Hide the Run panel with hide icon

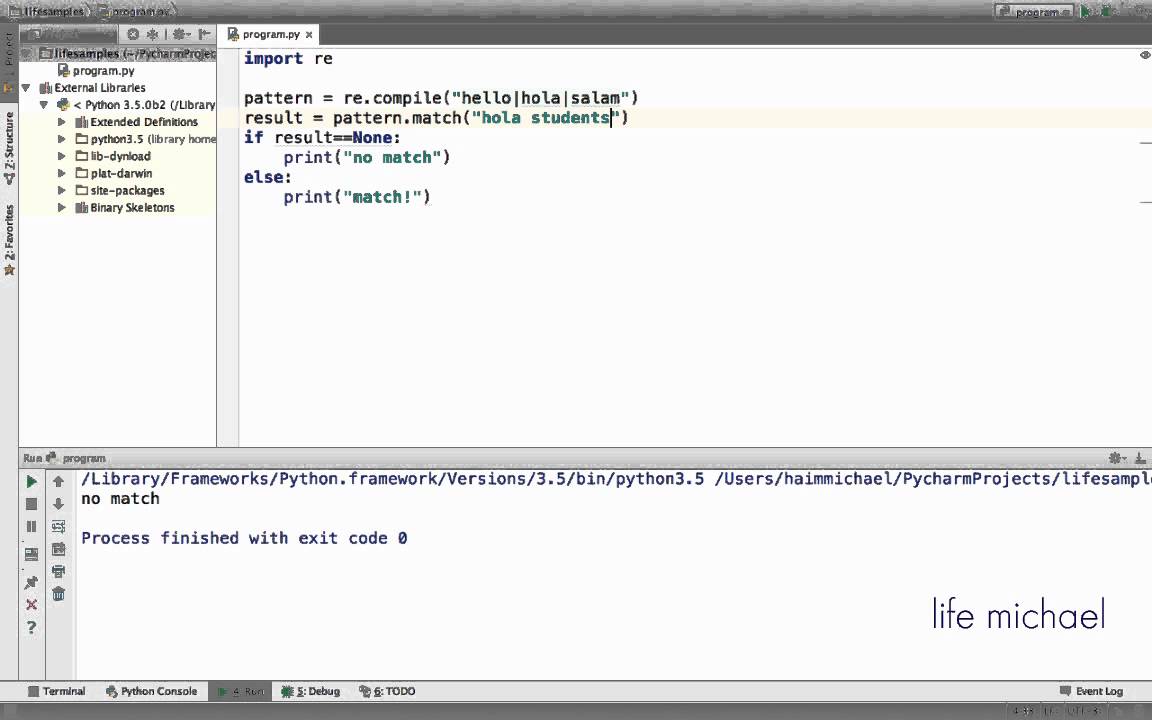[1140, 458]
